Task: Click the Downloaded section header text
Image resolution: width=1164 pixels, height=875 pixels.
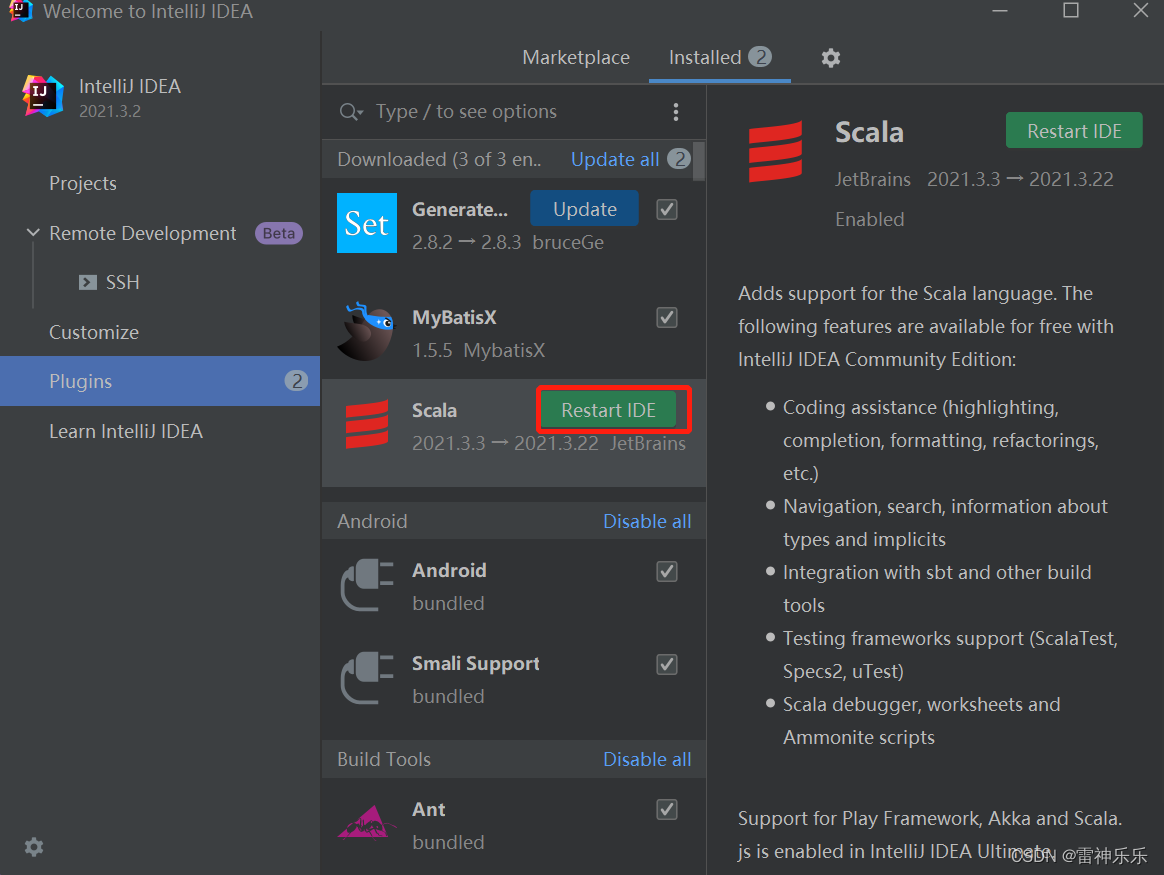Action: pos(439,160)
